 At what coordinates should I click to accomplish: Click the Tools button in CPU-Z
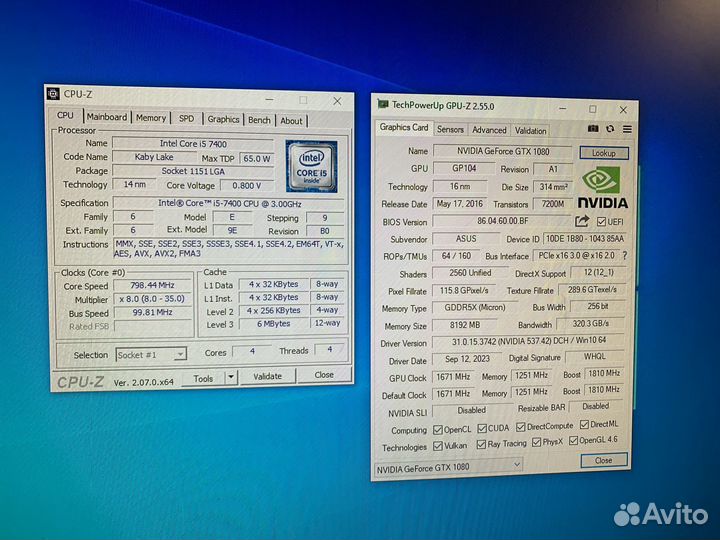(x=203, y=378)
